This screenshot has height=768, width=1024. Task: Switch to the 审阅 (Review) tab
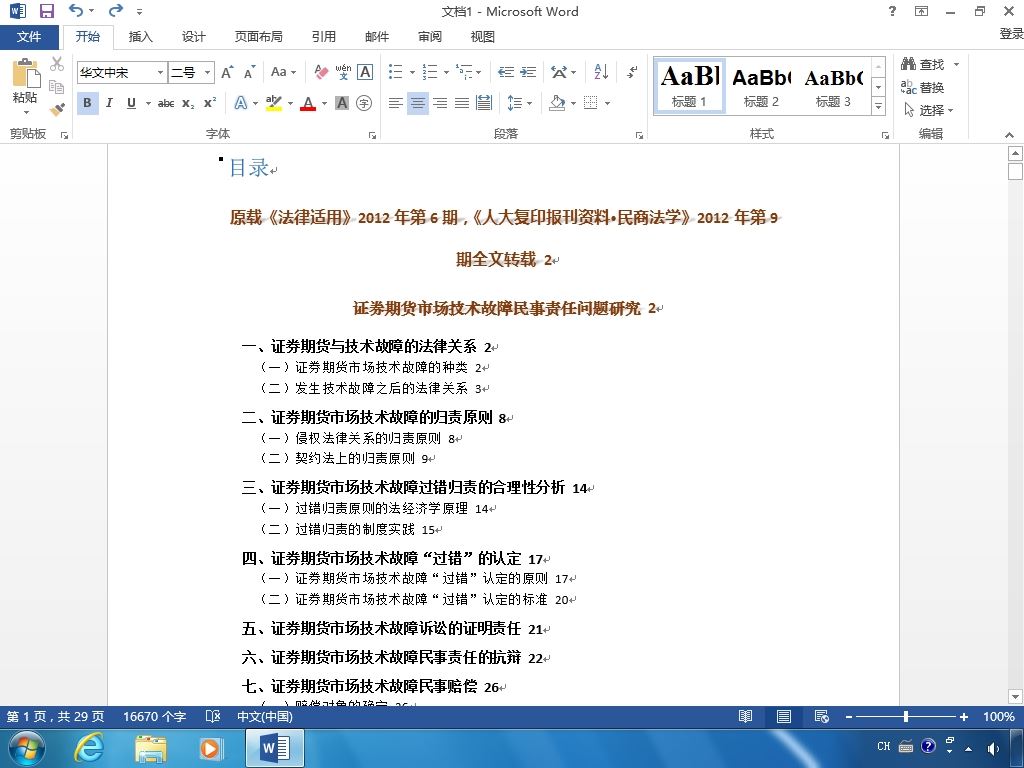pos(430,37)
